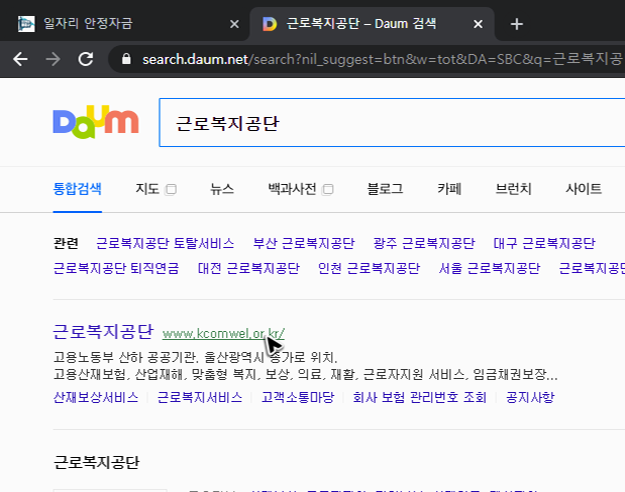Click the browser forward arrow
This screenshot has width=625, height=492.
pyautogui.click(x=53, y=59)
